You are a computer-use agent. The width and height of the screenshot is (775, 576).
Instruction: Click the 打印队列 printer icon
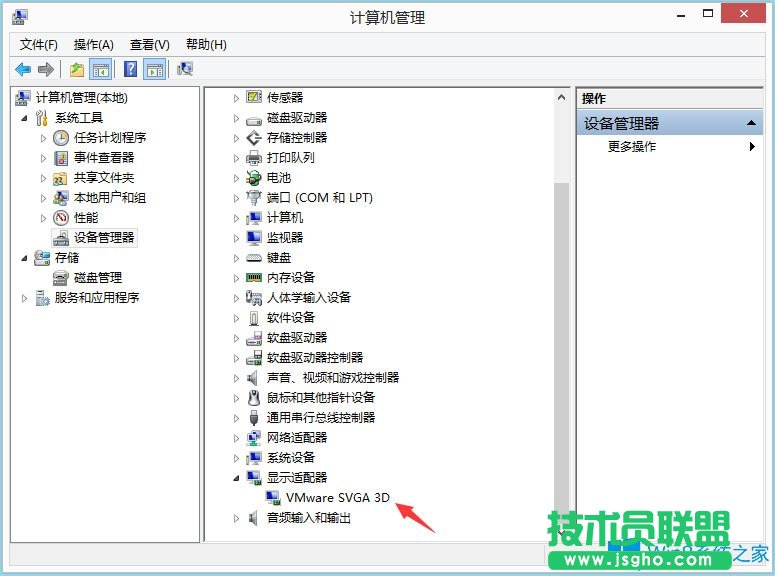[x=254, y=158]
